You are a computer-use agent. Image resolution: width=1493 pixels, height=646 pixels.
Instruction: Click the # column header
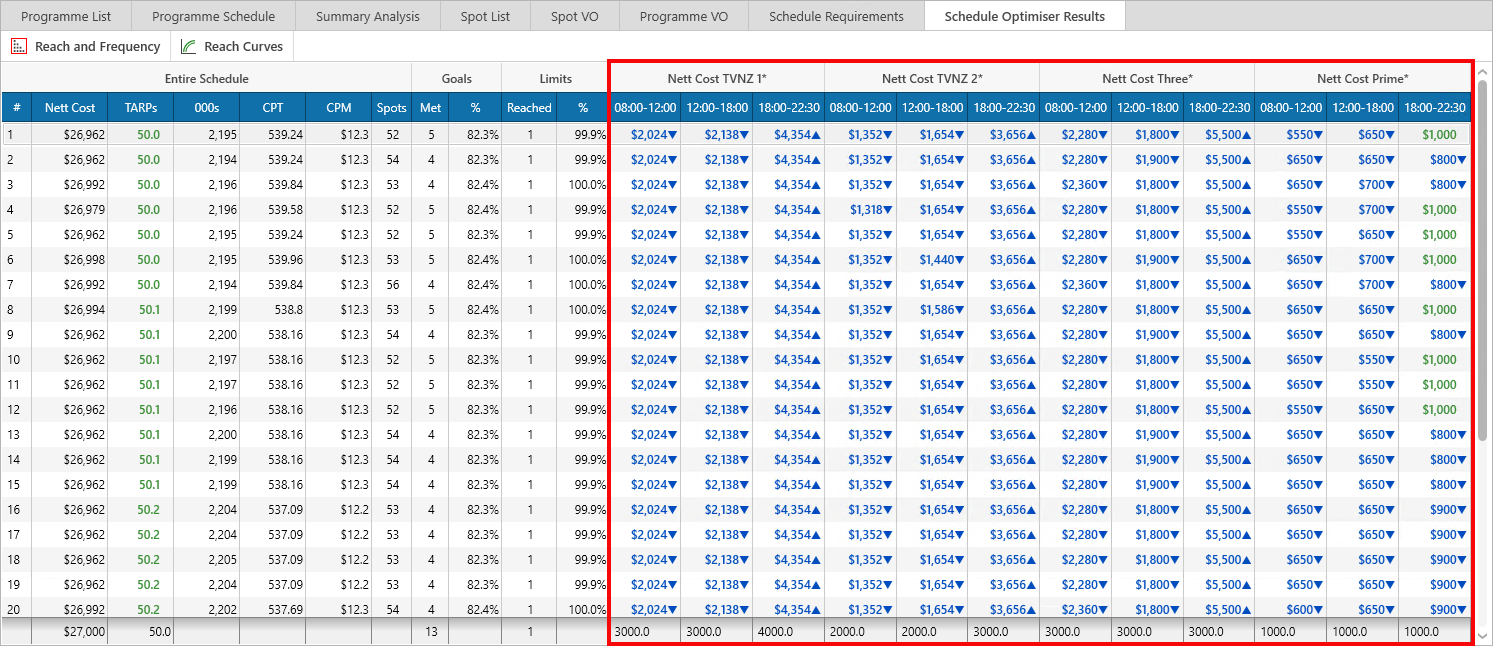[17, 108]
